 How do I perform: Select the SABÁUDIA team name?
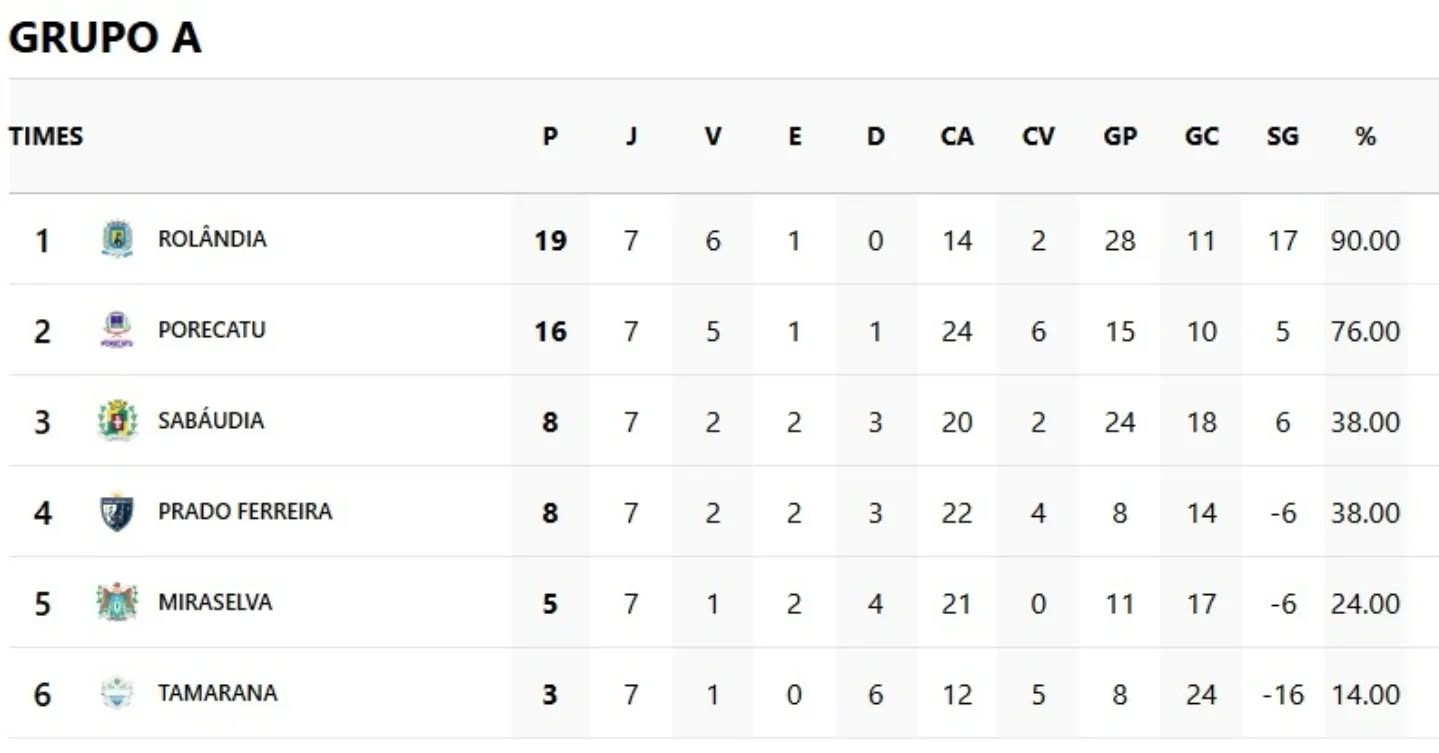[x=211, y=421]
